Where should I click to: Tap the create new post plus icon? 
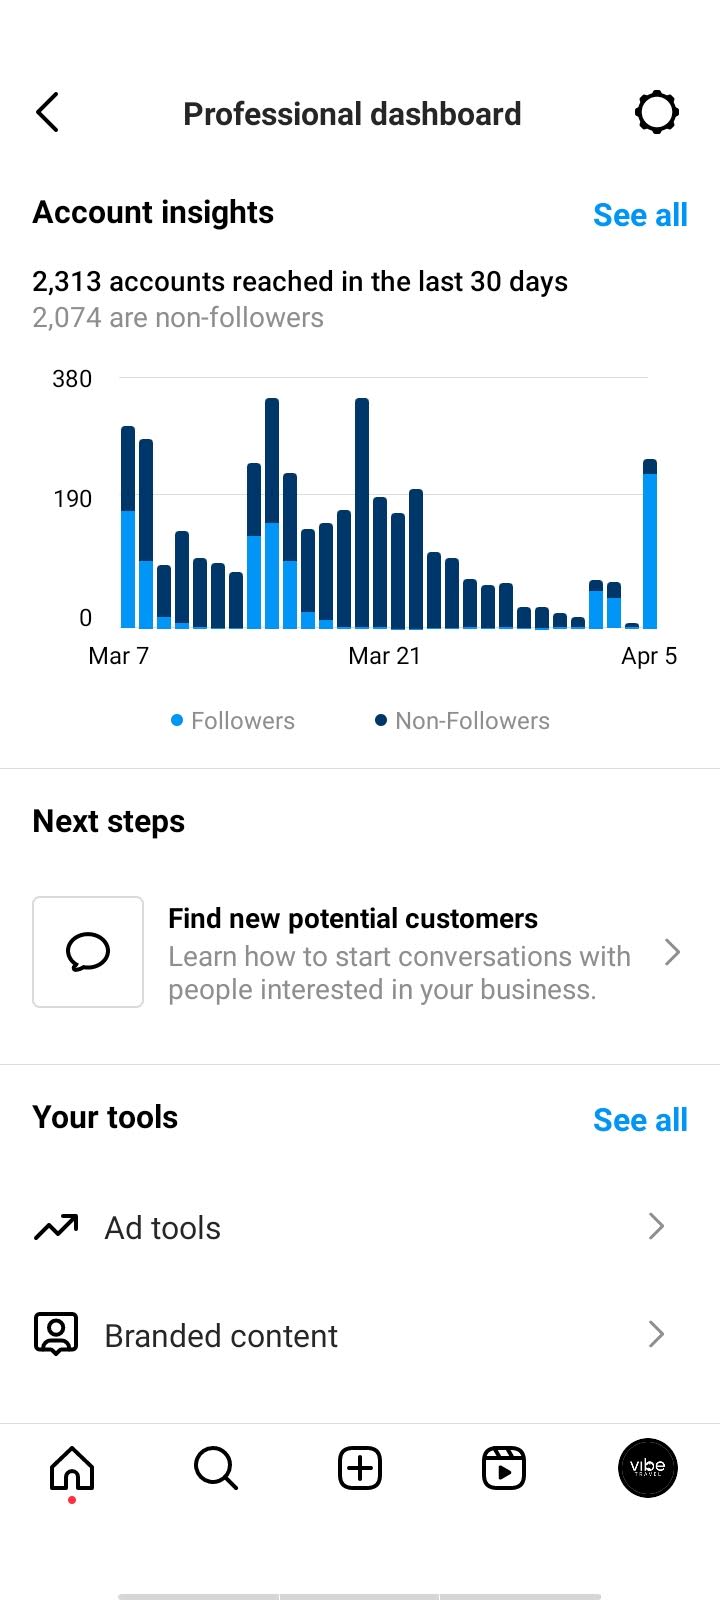click(360, 1468)
